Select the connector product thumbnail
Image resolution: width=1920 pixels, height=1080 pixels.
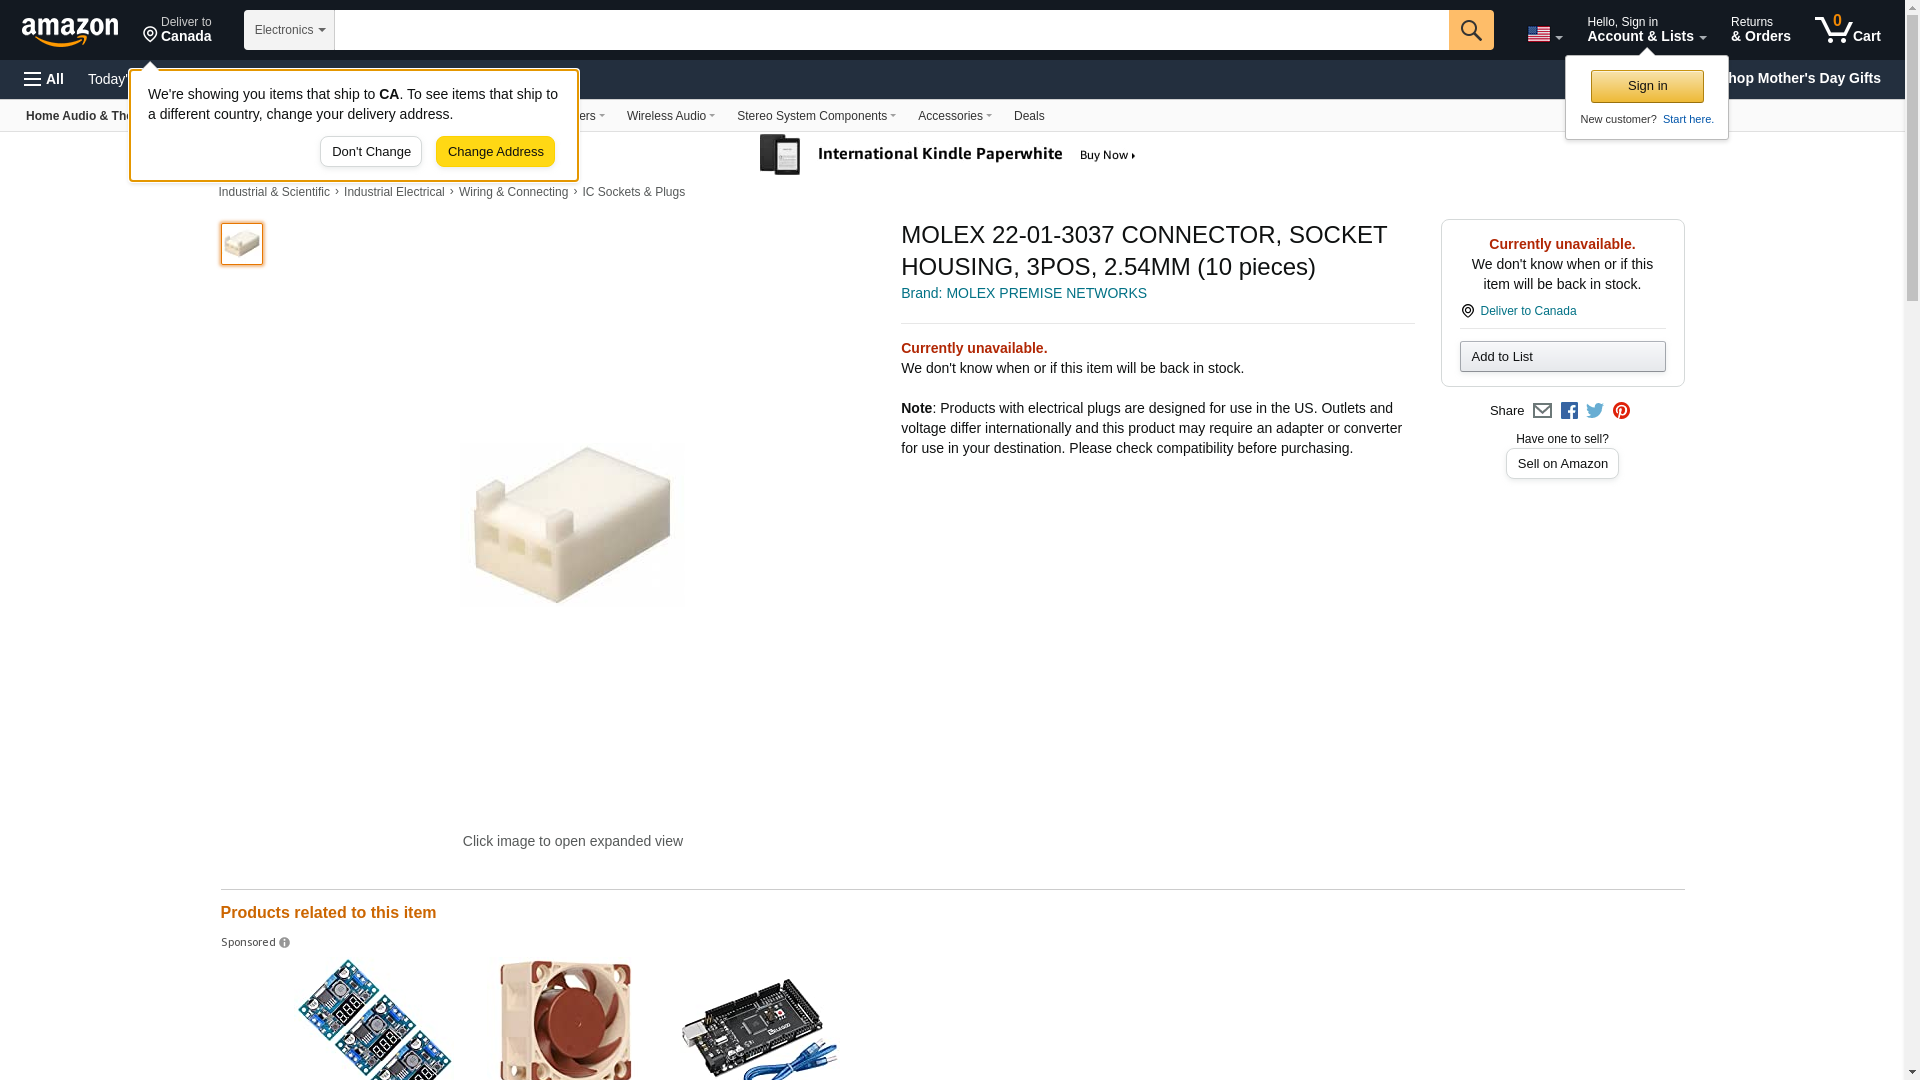(242, 244)
